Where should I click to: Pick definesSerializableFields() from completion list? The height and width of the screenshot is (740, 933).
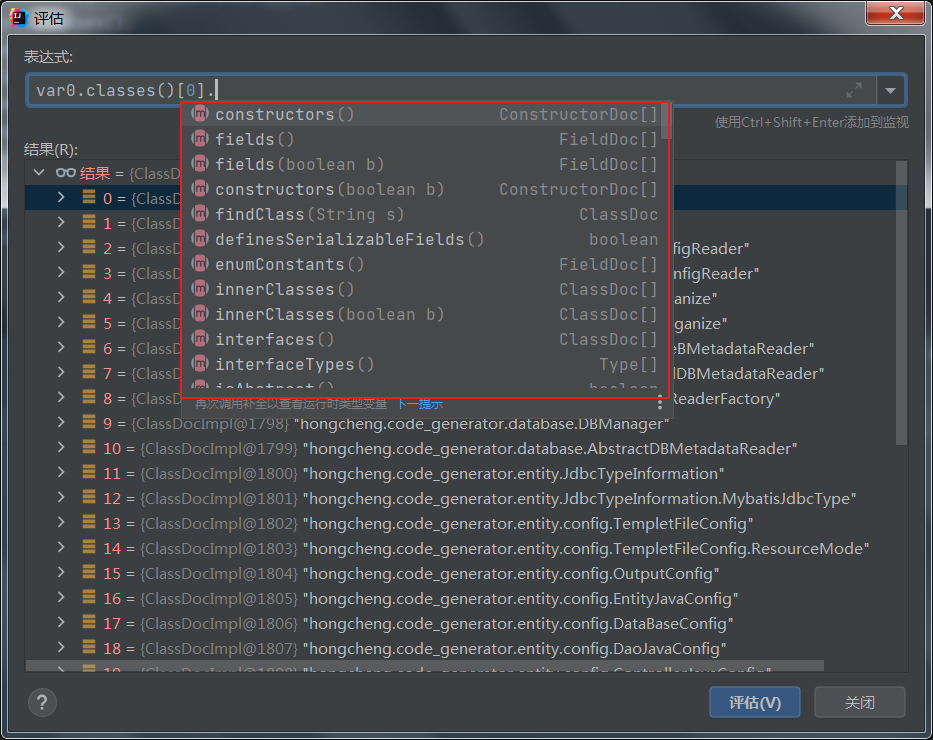(x=425, y=239)
